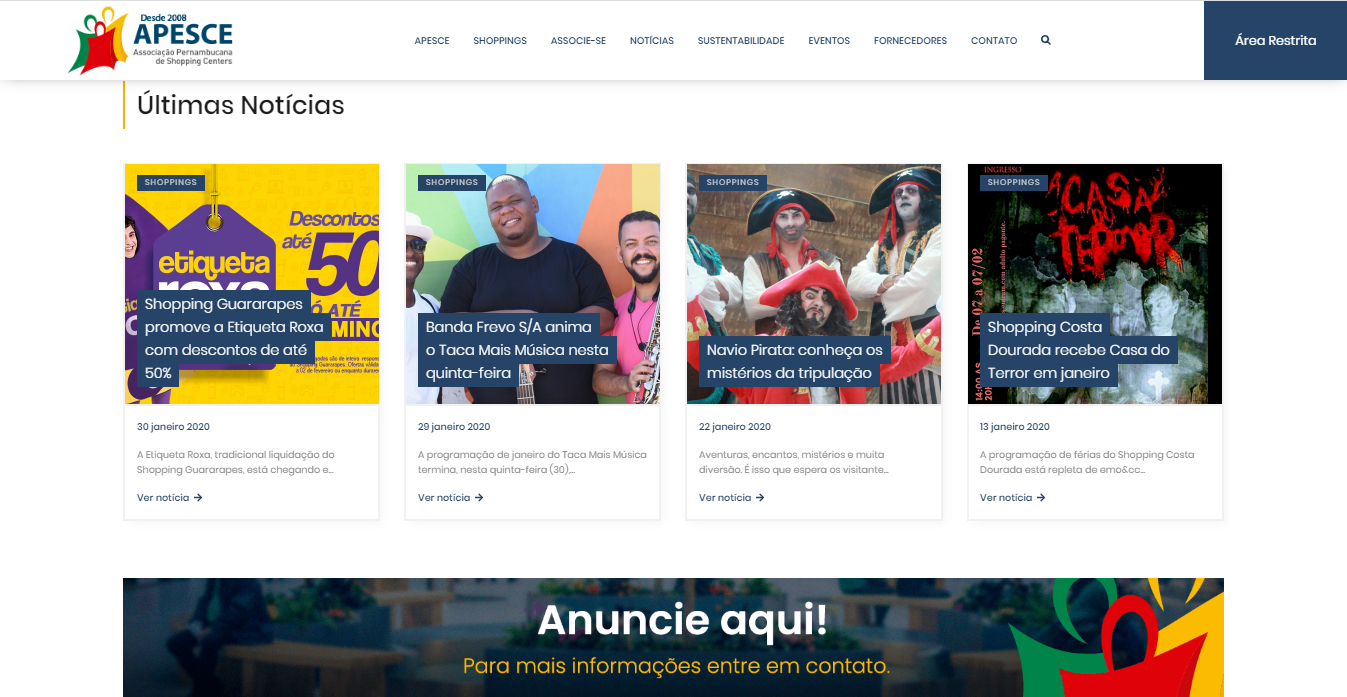
Task: Go to FORNECEDORES page
Action: click(x=910, y=41)
